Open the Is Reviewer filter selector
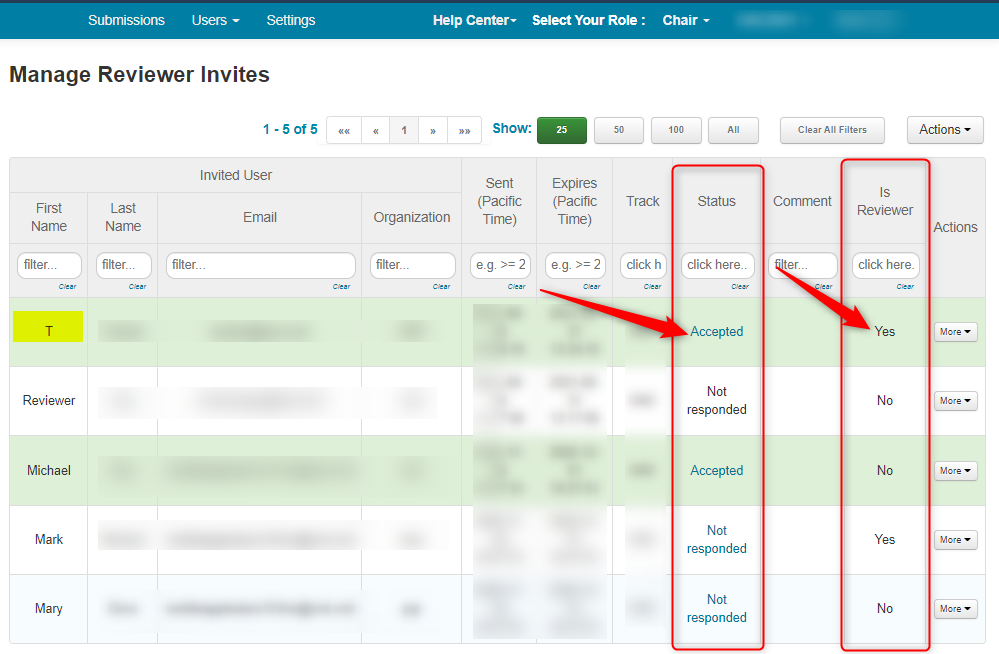 tap(886, 265)
